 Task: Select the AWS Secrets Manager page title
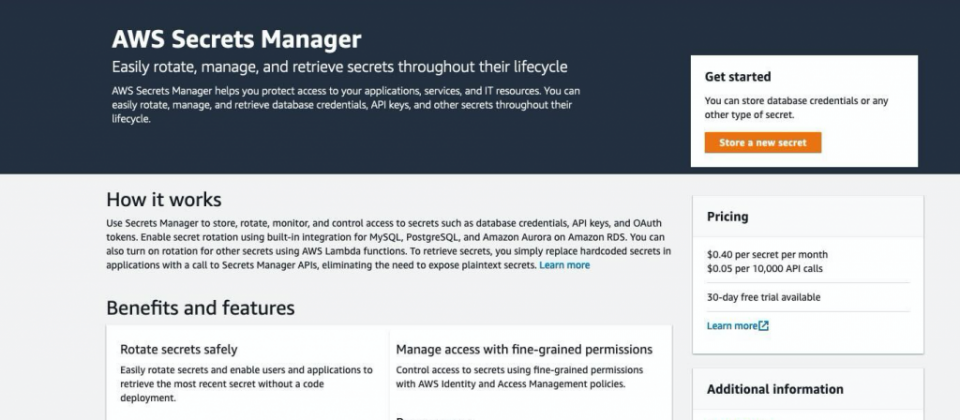(236, 39)
